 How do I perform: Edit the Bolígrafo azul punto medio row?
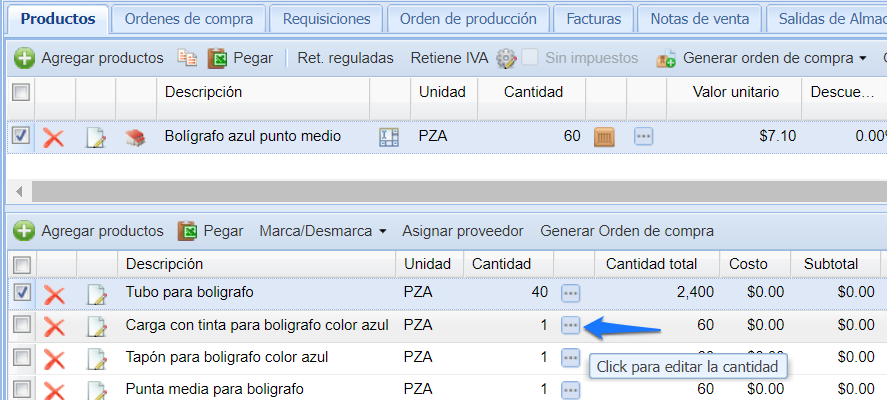tap(96, 137)
